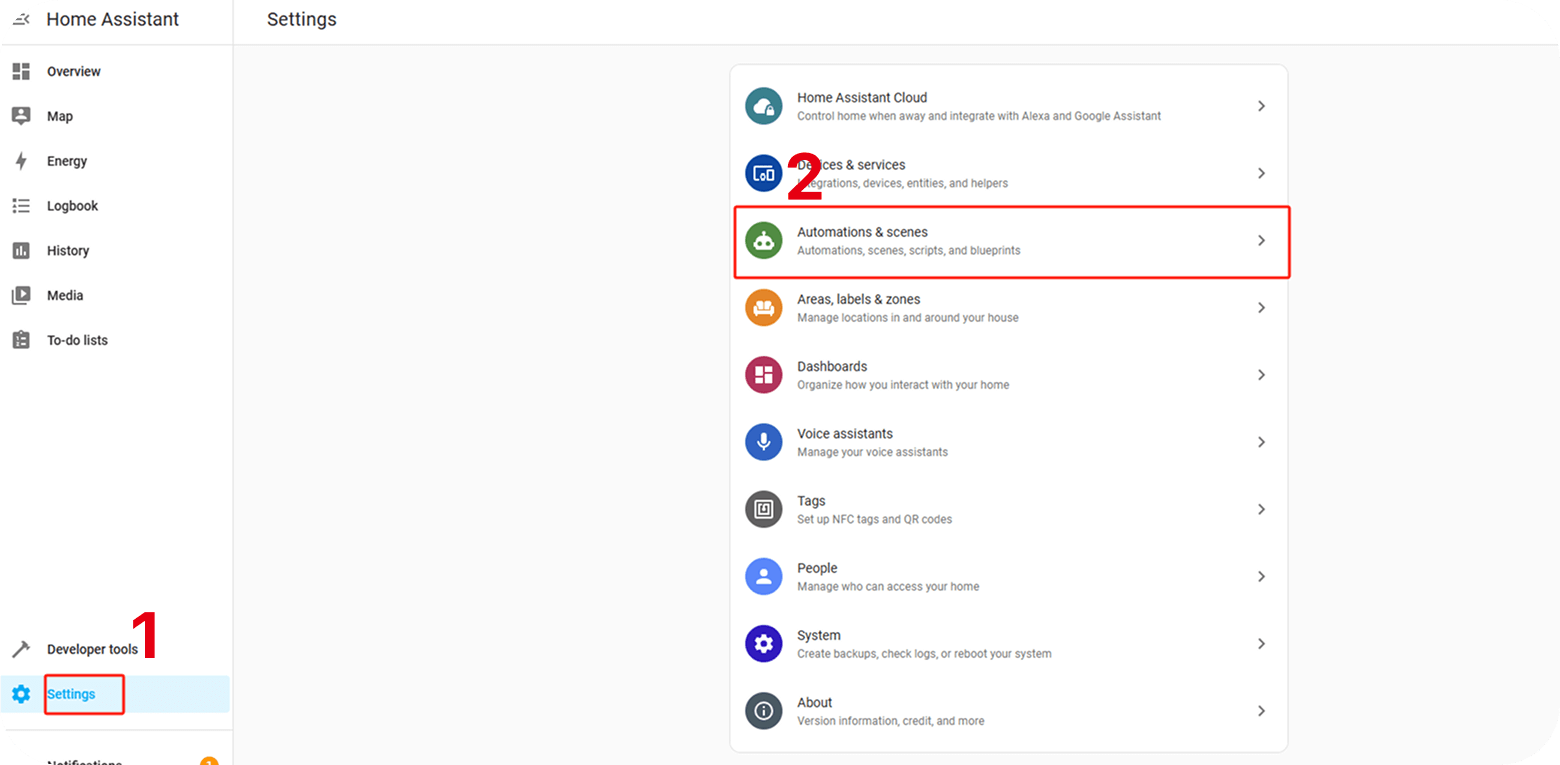Viewport: 1560px width, 765px height.
Task: Expand Tags row chevron
Action: tap(1261, 509)
